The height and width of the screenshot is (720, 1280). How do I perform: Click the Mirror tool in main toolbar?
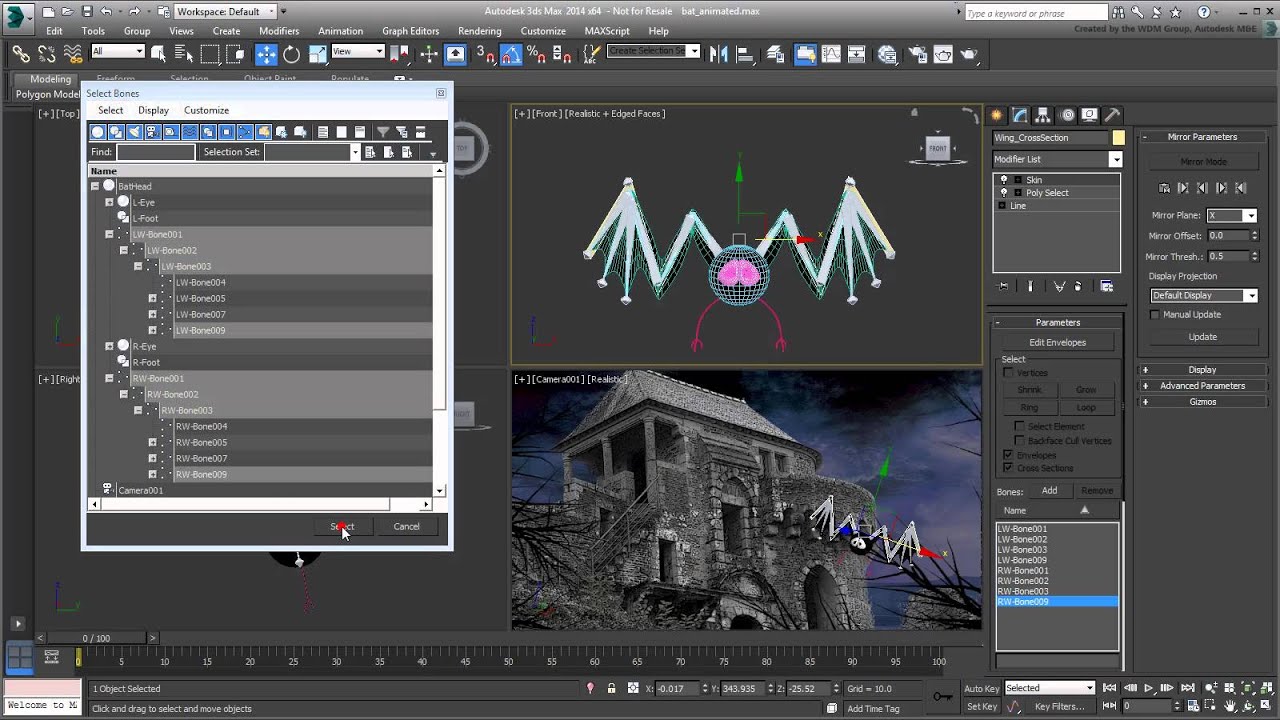coord(719,54)
